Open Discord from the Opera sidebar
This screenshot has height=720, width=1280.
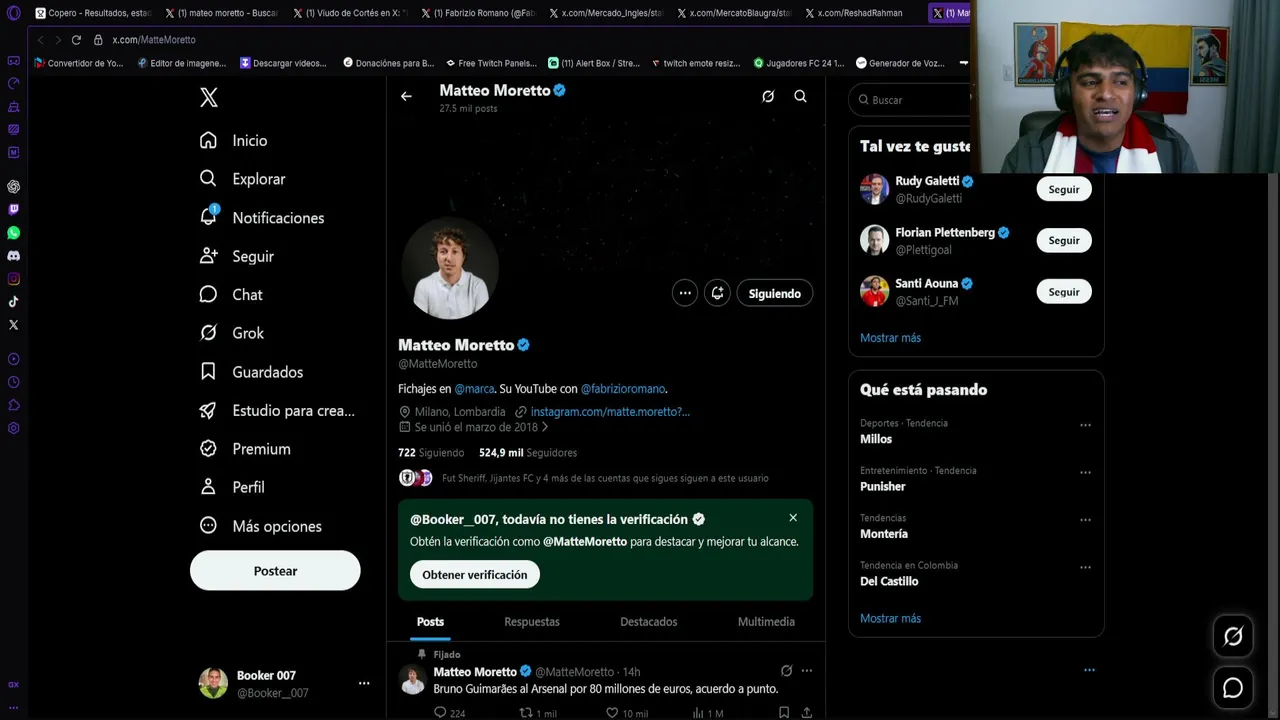pos(13,256)
